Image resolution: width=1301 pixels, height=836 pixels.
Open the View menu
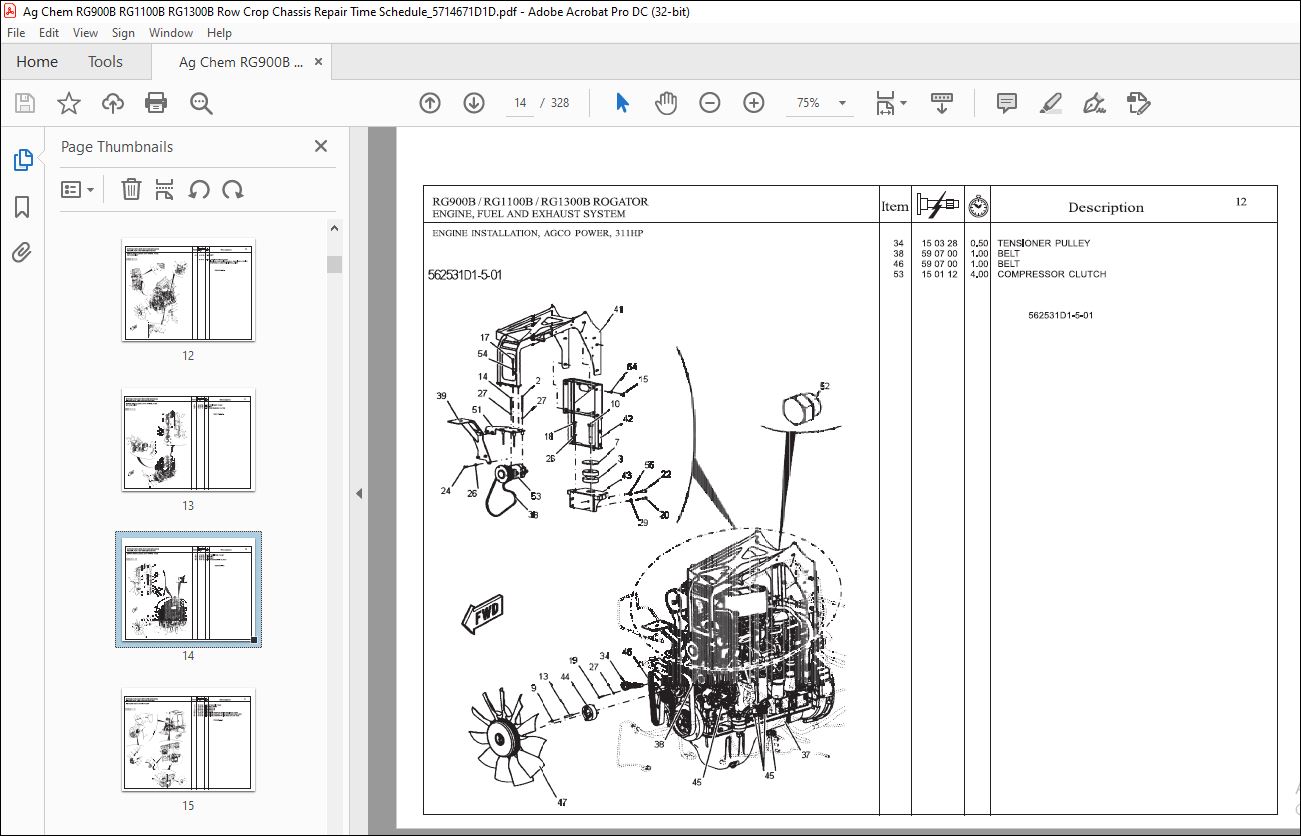point(86,33)
